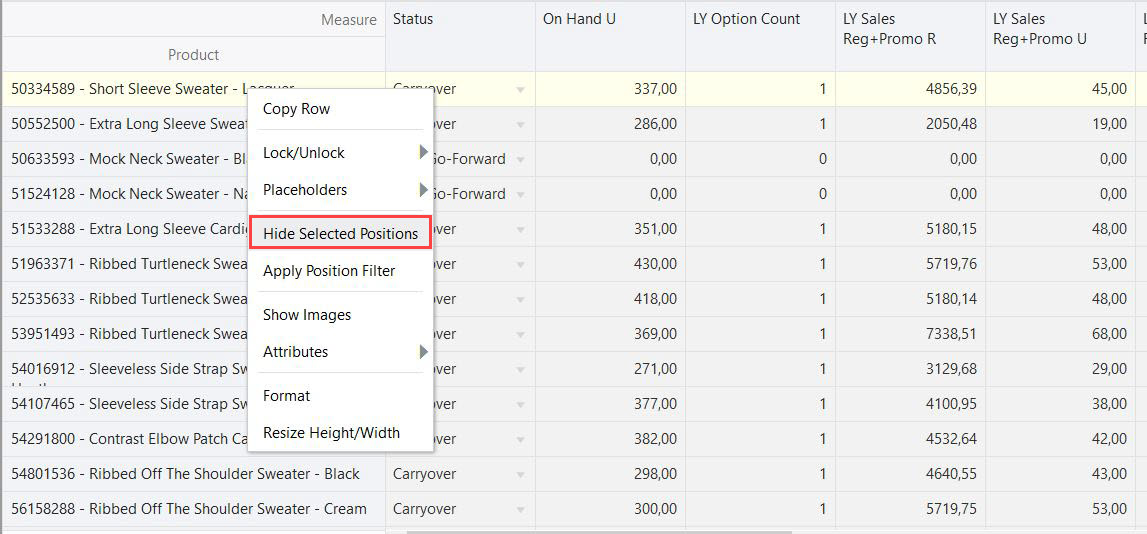Open the Lock/Unlock submenu
Image resolution: width=1147 pixels, height=534 pixels.
pos(341,153)
